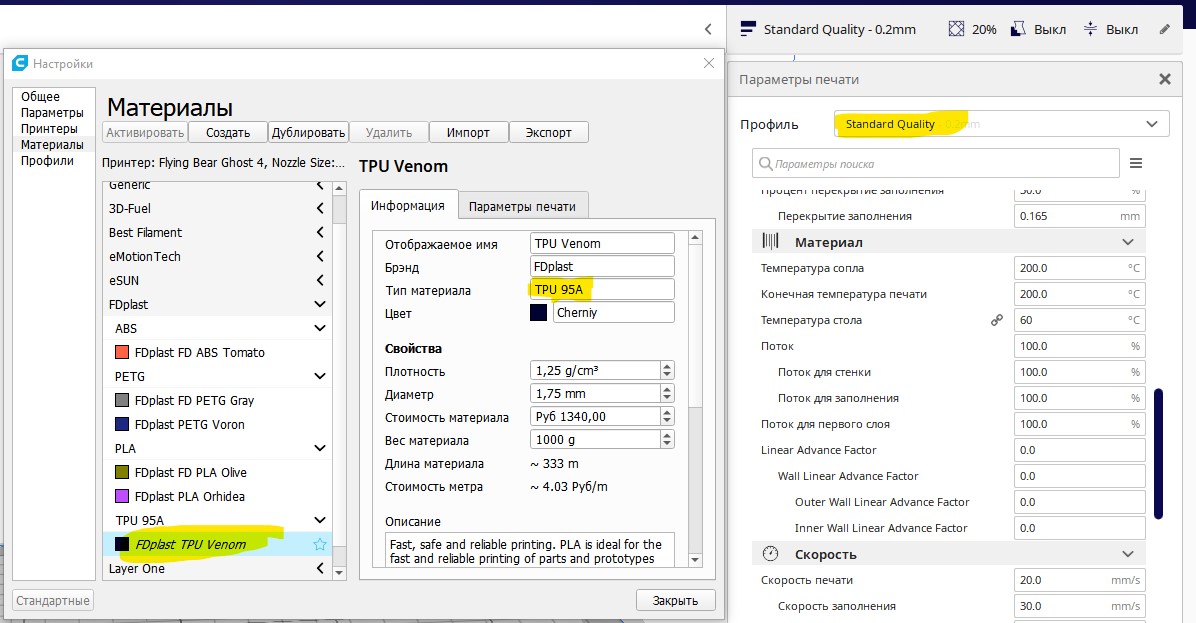
Task: Click the Импорт button
Action: pyautogui.click(x=468, y=133)
